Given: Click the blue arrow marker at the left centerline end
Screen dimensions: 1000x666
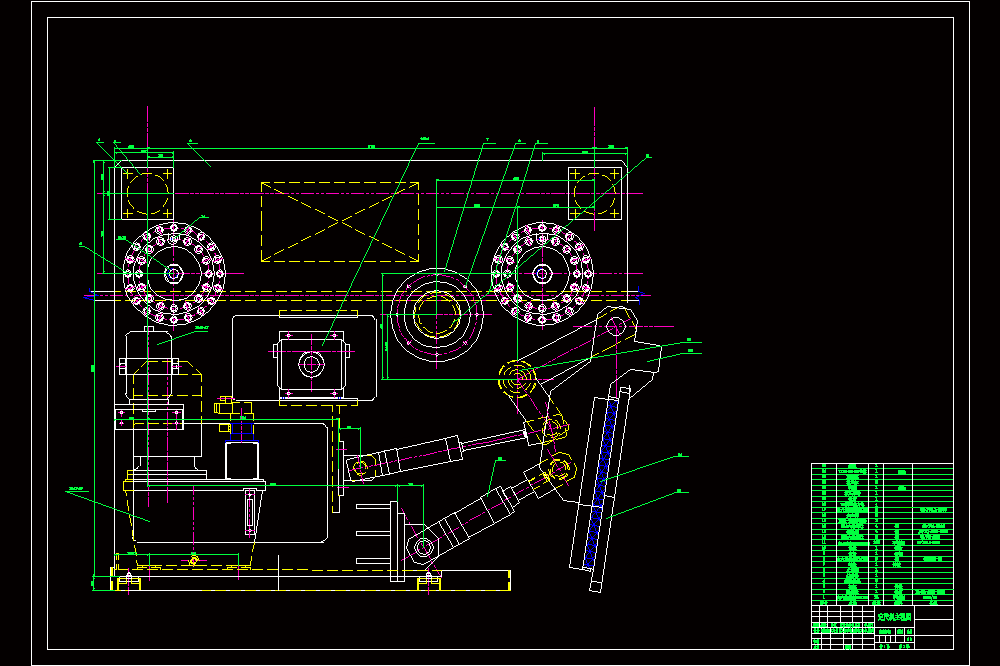Looking at the screenshot, I should (x=91, y=295).
